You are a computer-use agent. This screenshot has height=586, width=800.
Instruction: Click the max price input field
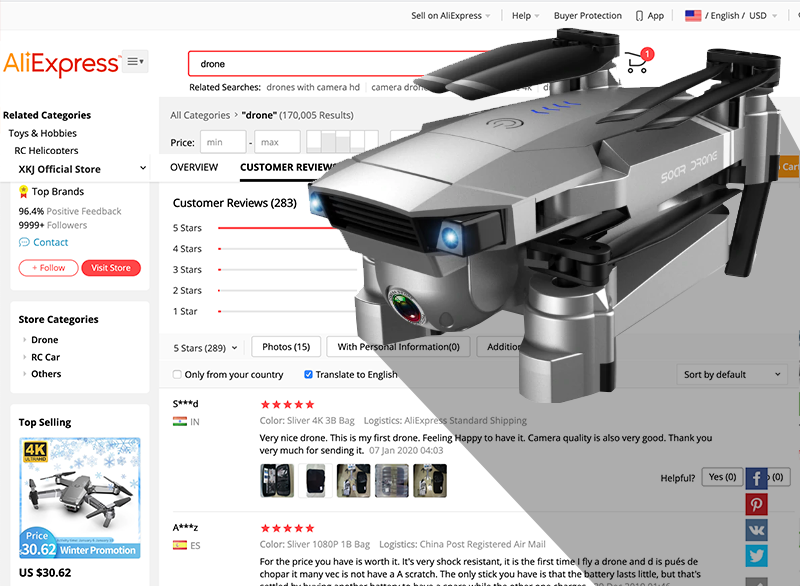pyautogui.click(x=278, y=142)
